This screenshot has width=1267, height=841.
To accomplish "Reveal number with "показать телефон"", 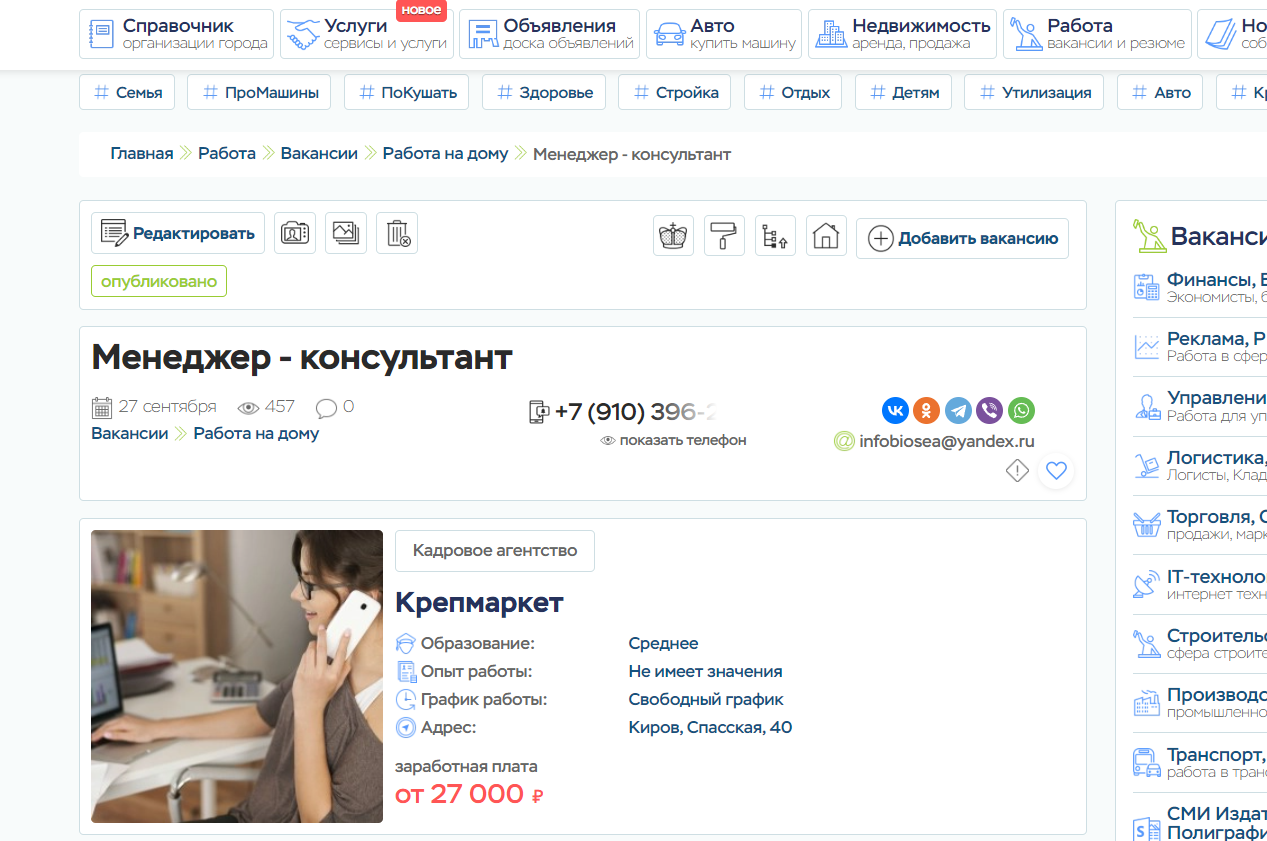I will coord(673,440).
